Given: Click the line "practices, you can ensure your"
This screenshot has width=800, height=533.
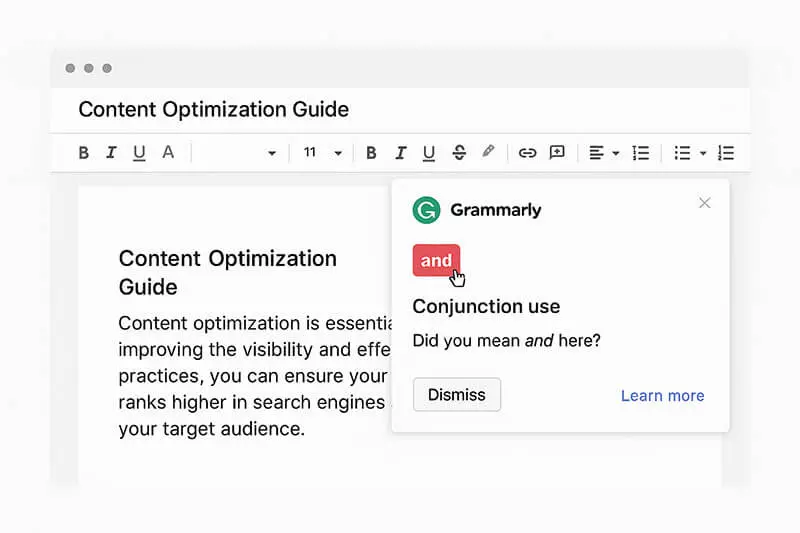Looking at the screenshot, I should tap(253, 376).
